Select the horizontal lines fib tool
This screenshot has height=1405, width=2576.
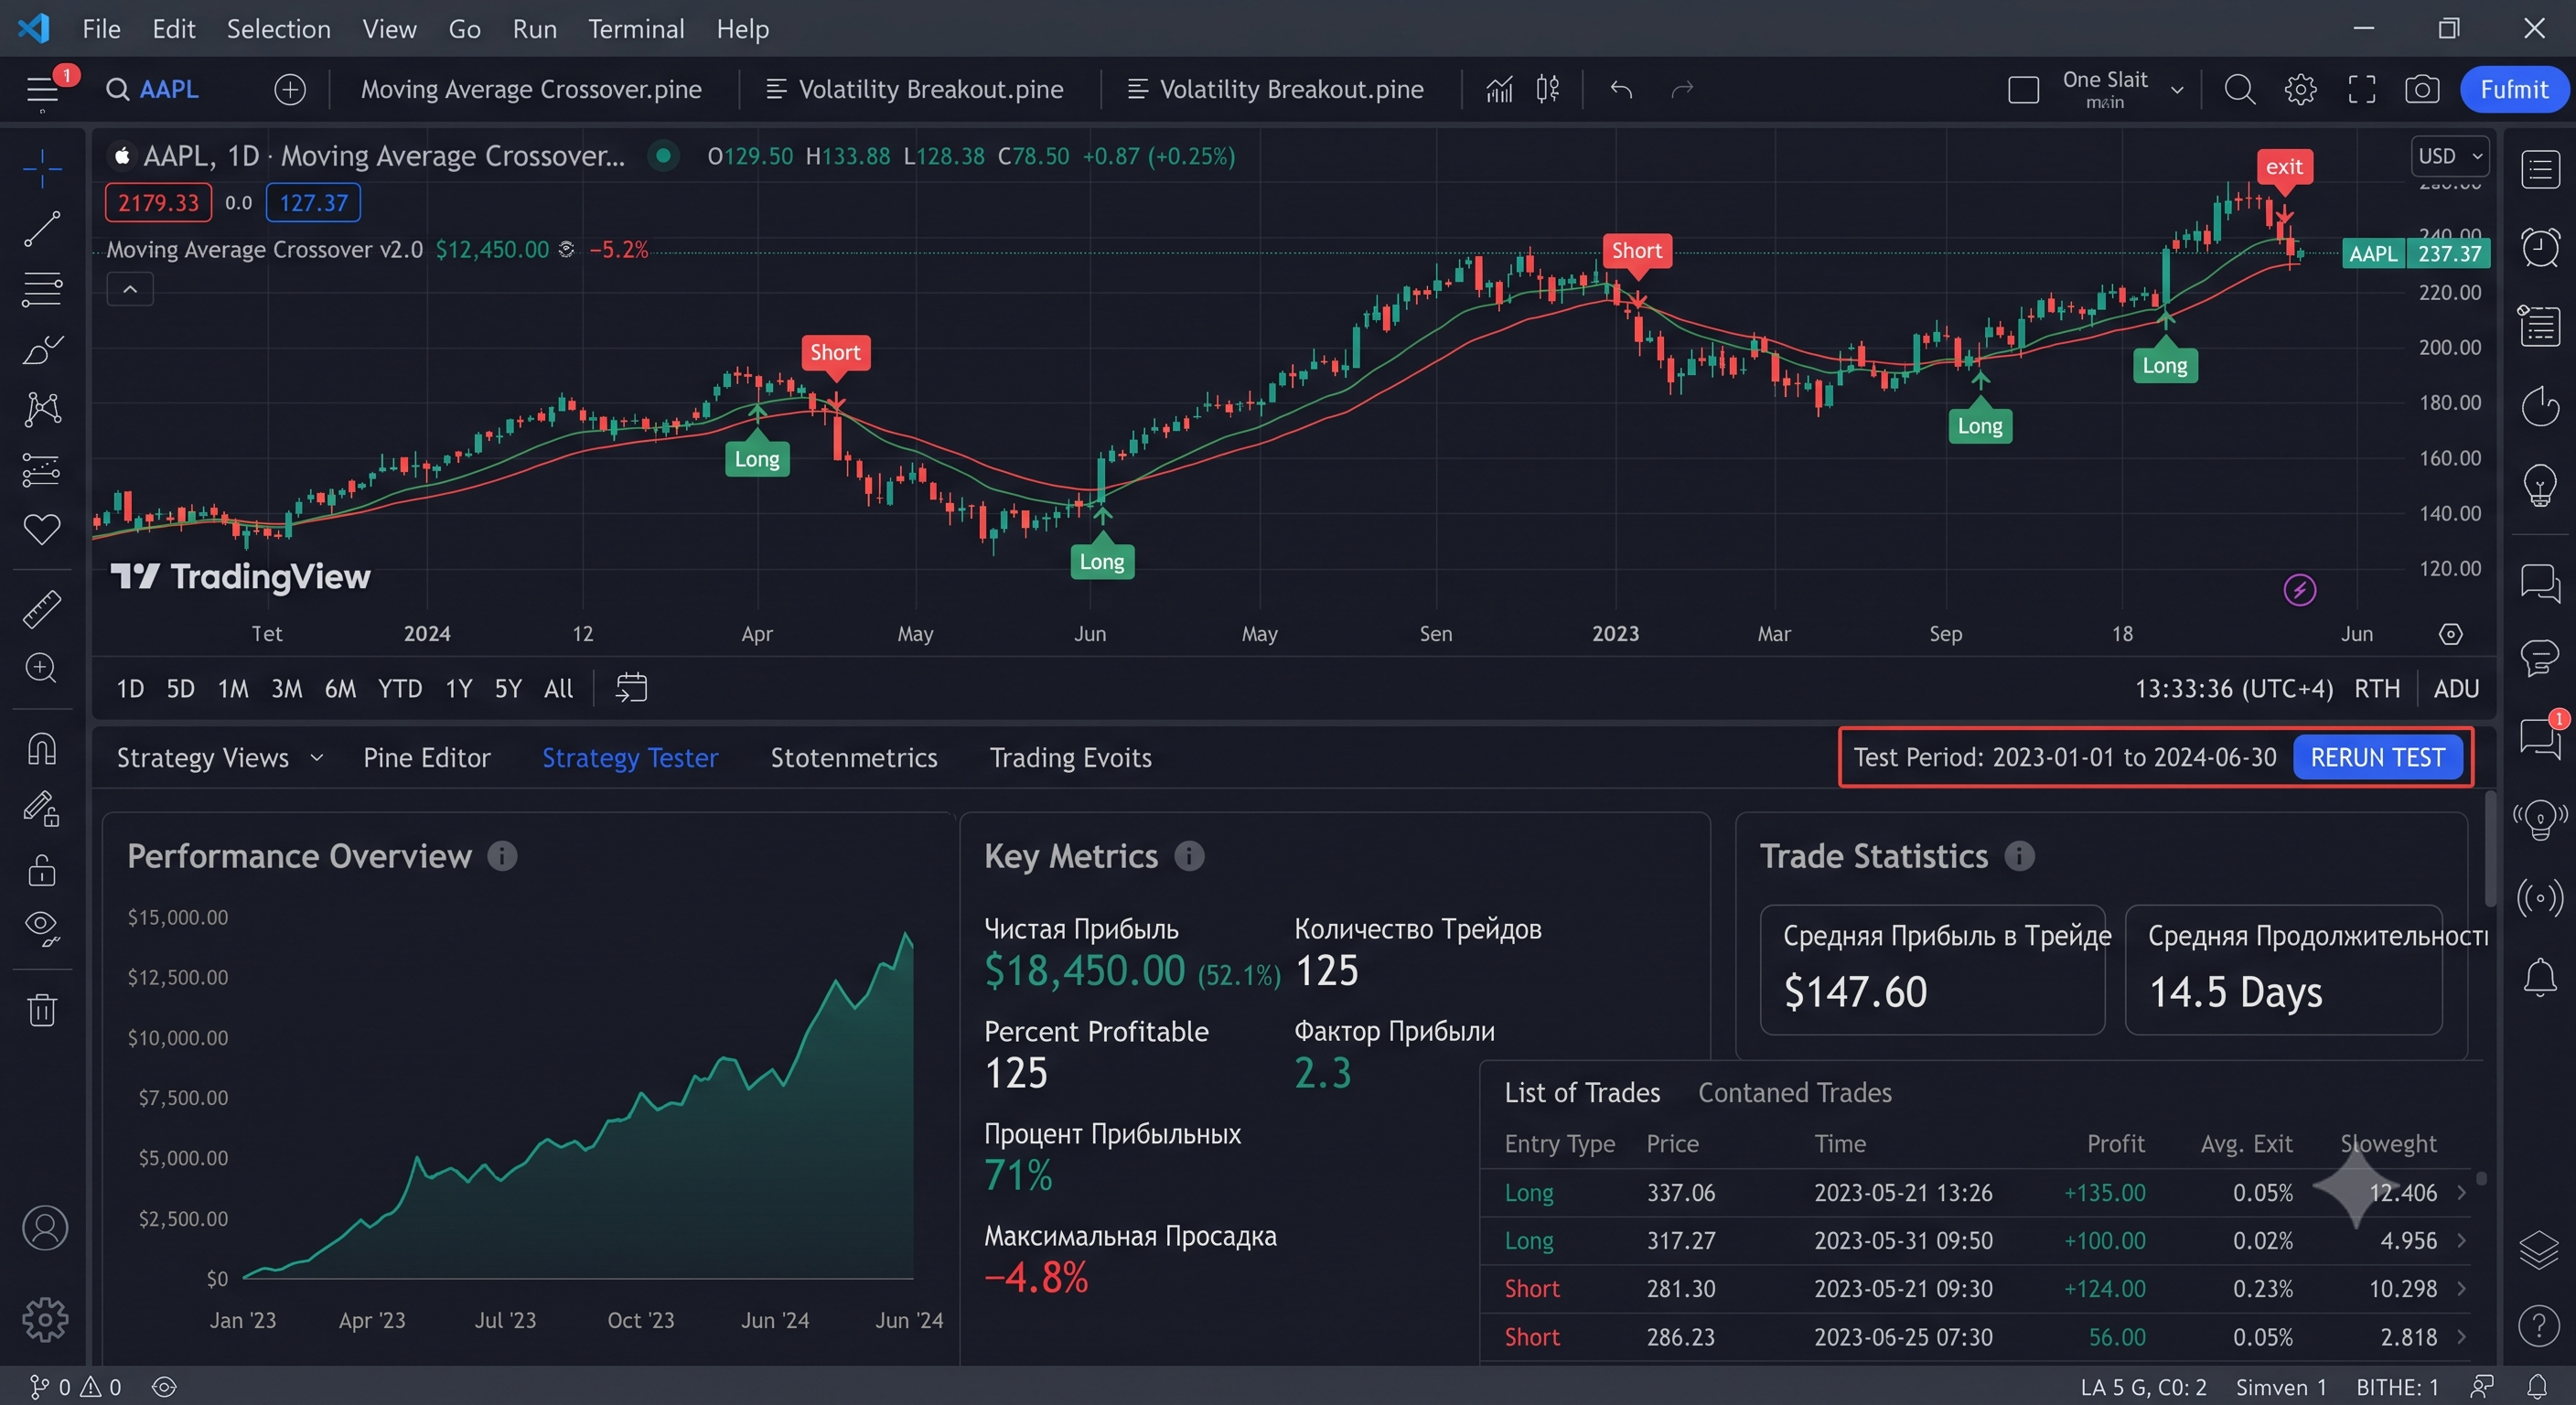(42, 289)
